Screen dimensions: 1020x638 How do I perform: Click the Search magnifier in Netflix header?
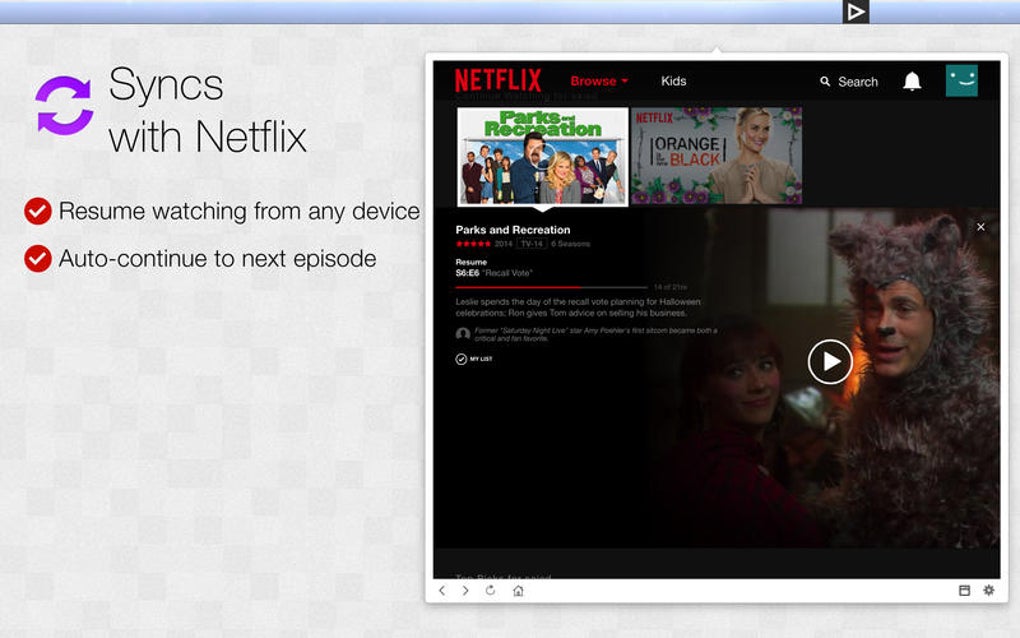pyautogui.click(x=825, y=81)
